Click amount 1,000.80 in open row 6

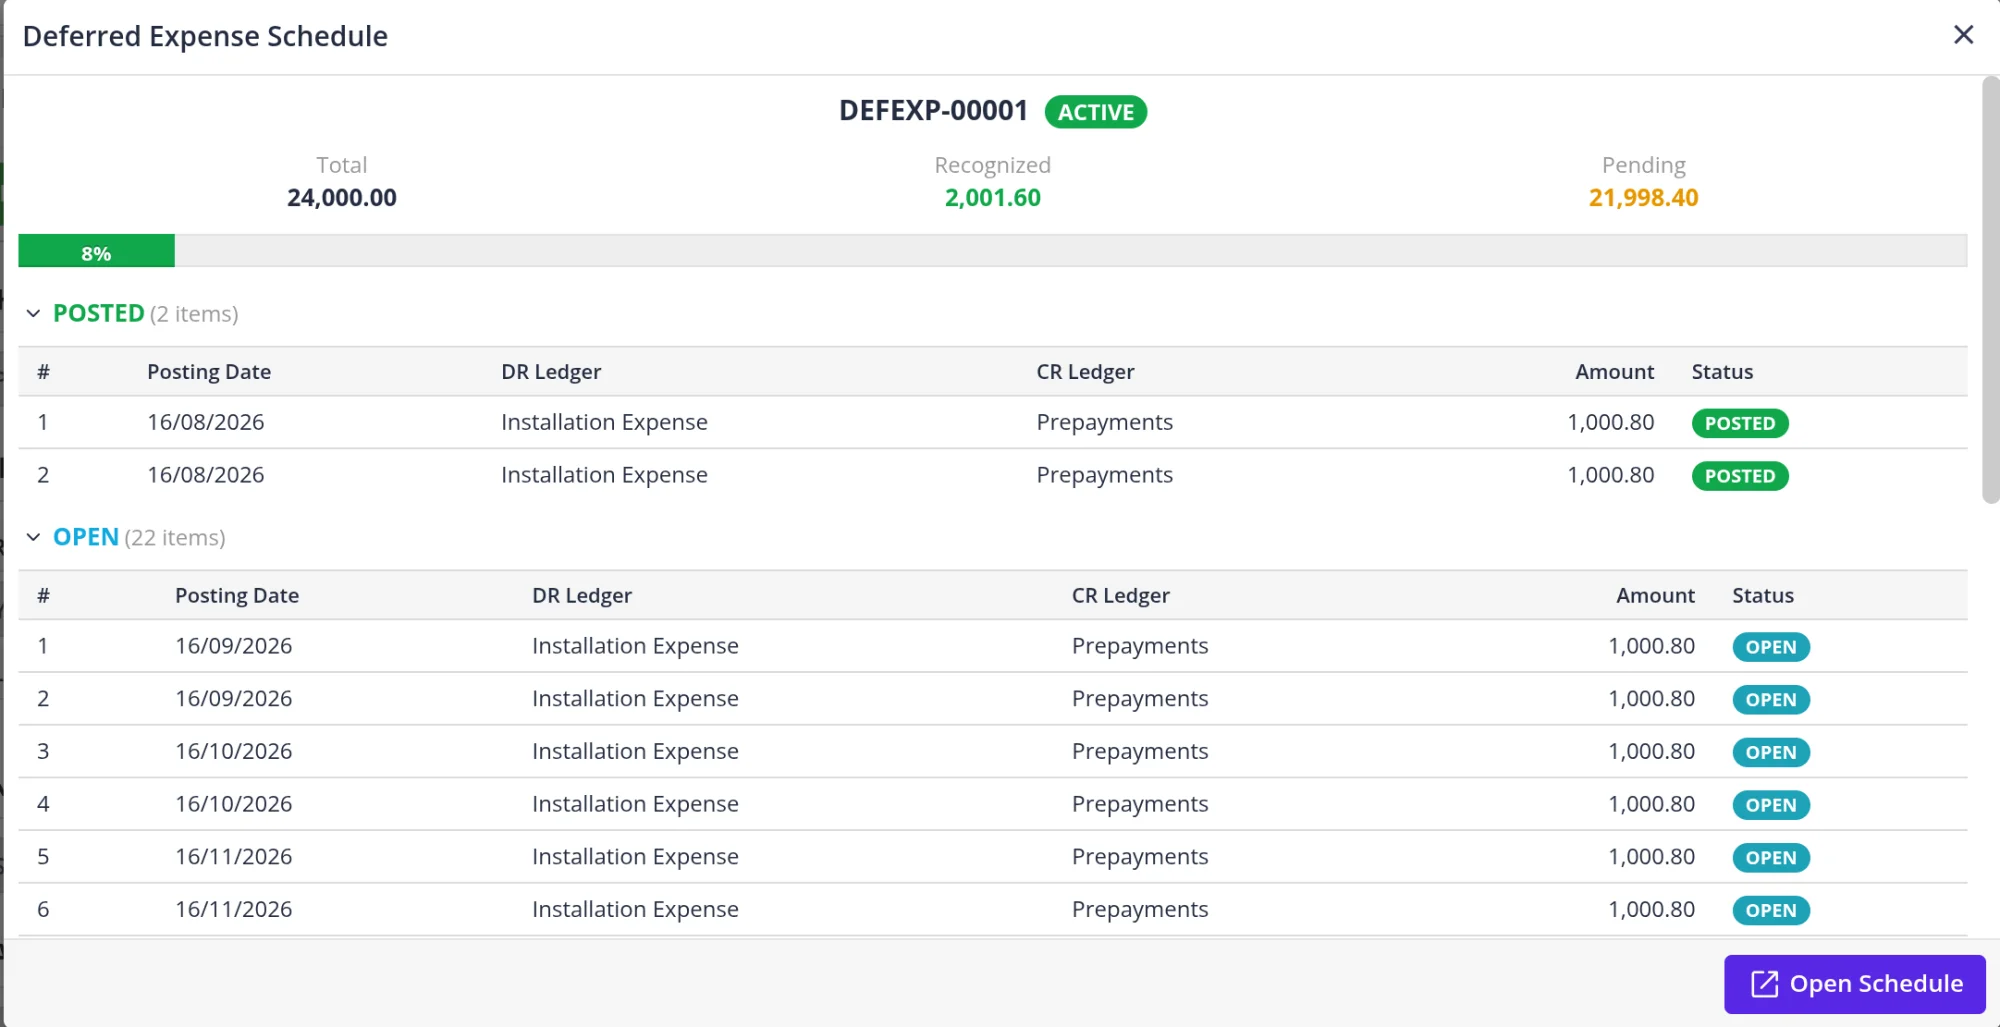tap(1651, 910)
